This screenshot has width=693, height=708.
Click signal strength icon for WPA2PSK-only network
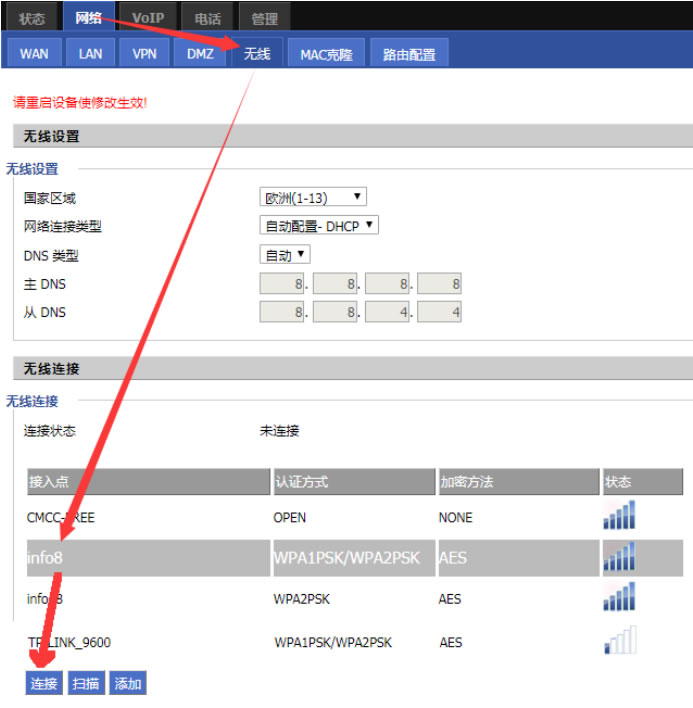[x=619, y=598]
